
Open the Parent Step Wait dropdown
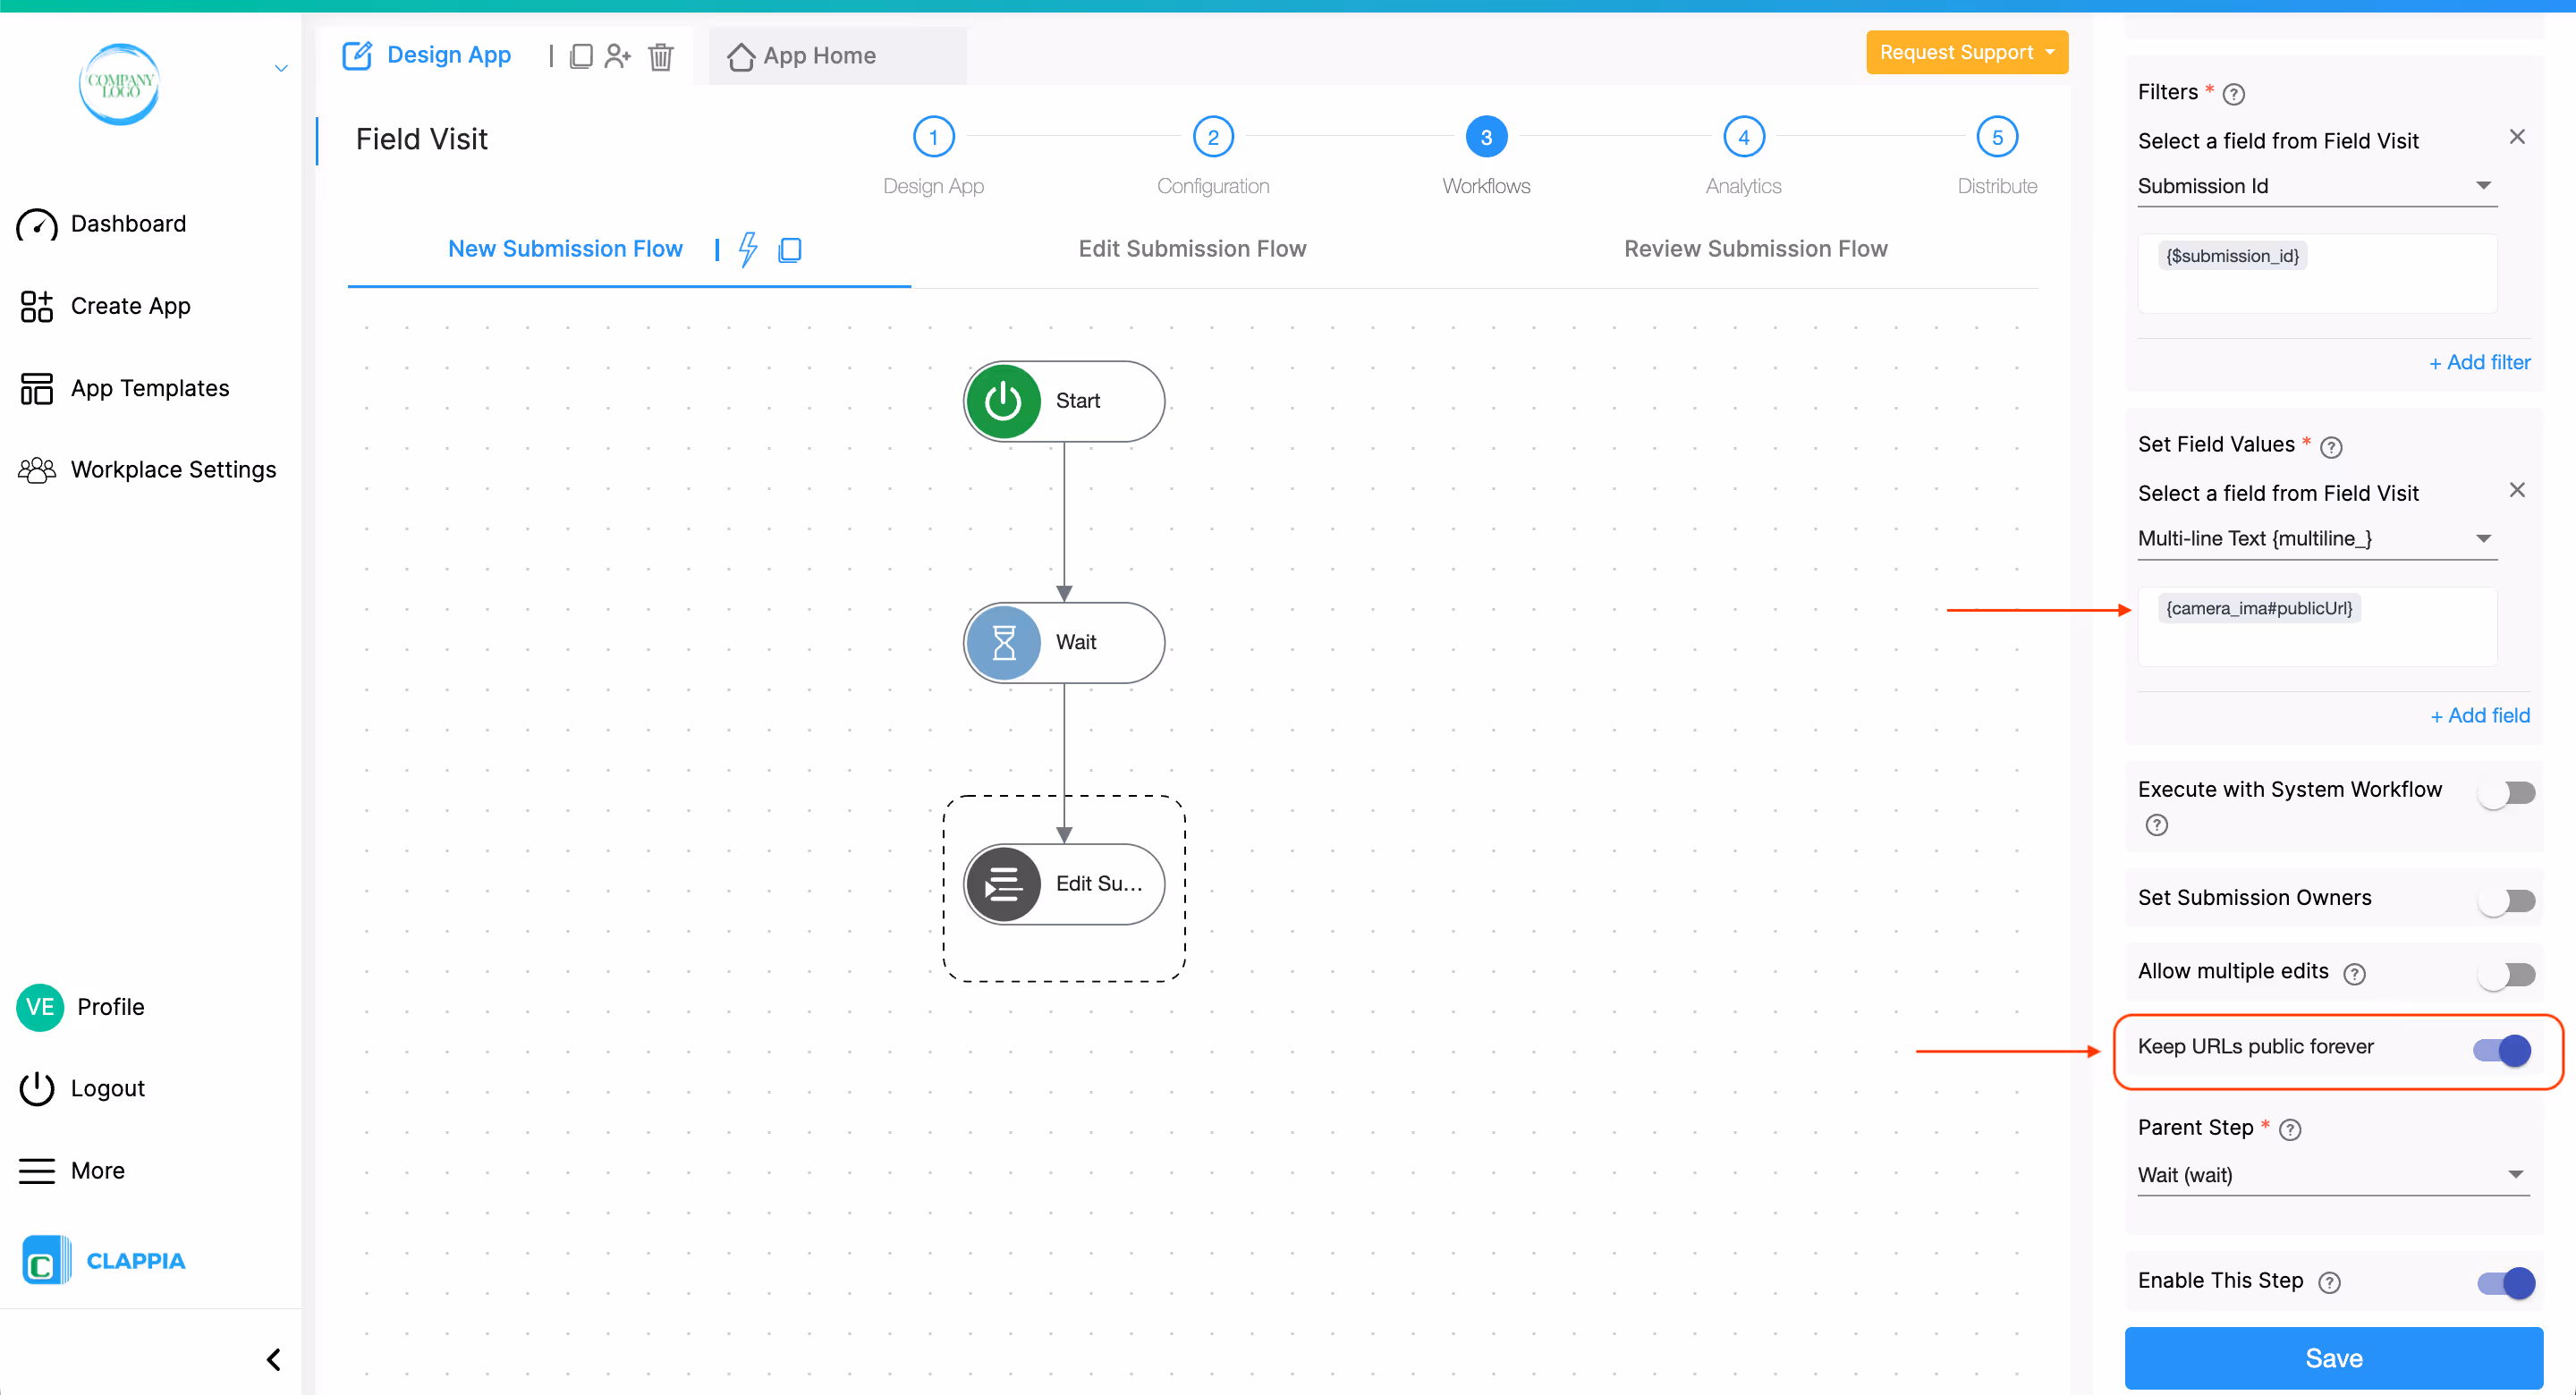pyautogui.click(x=2332, y=1175)
